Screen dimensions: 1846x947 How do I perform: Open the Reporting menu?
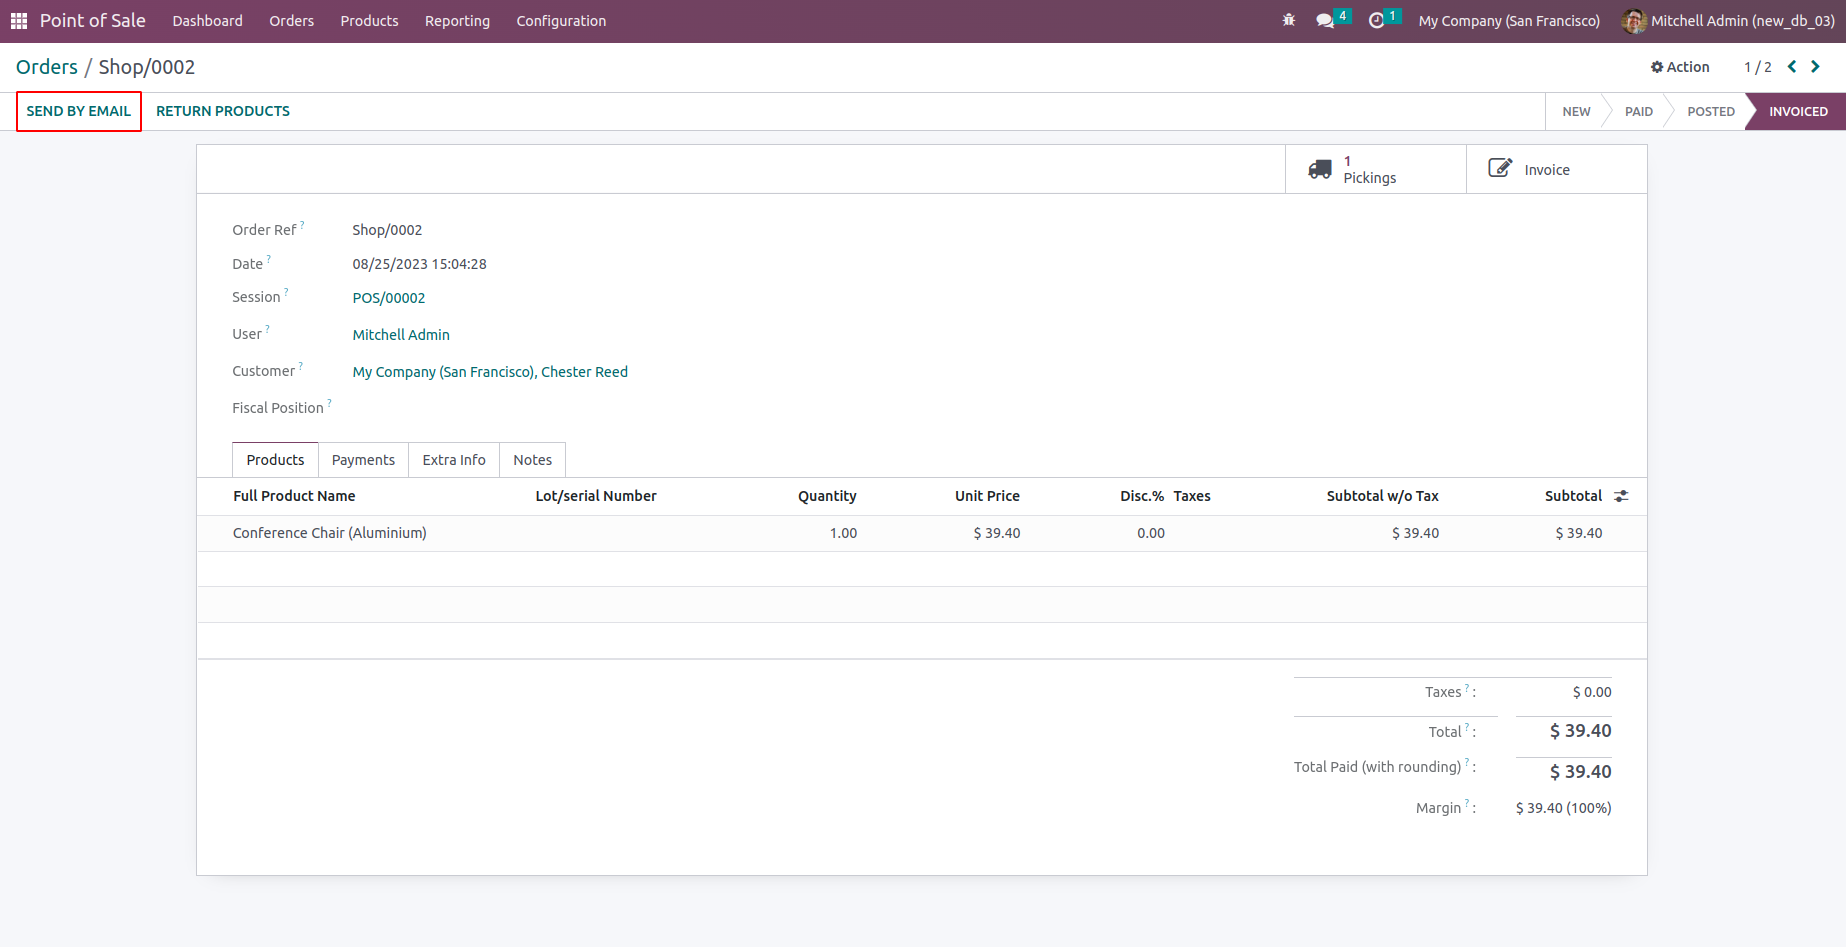click(x=457, y=21)
